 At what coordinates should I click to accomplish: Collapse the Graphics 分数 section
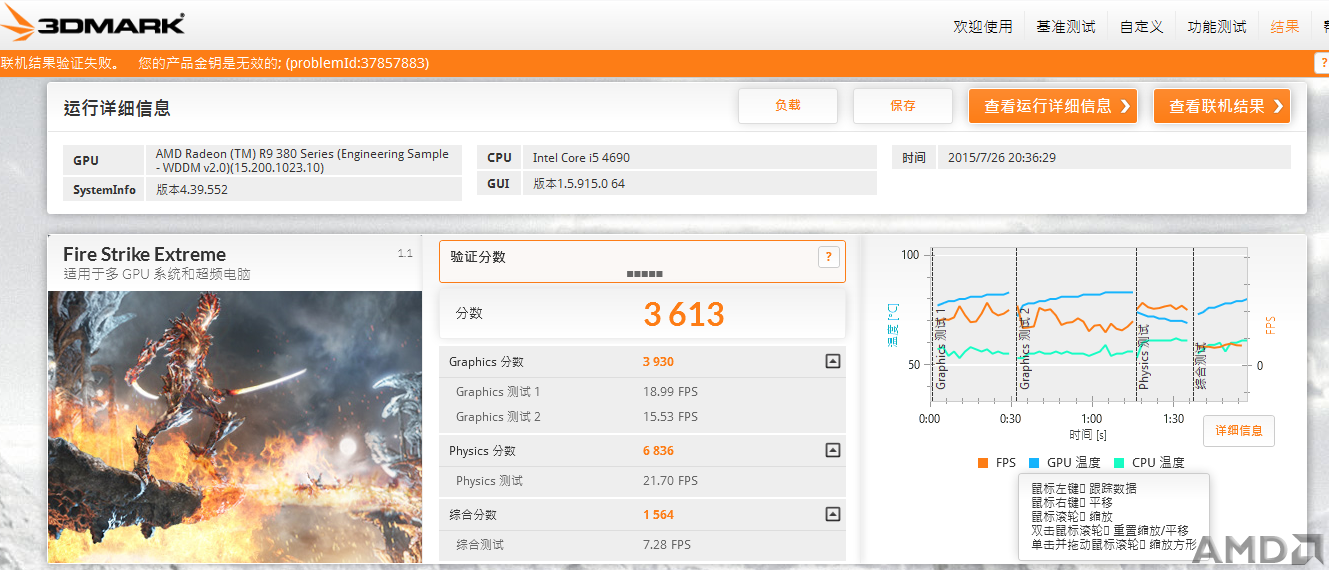tap(832, 361)
